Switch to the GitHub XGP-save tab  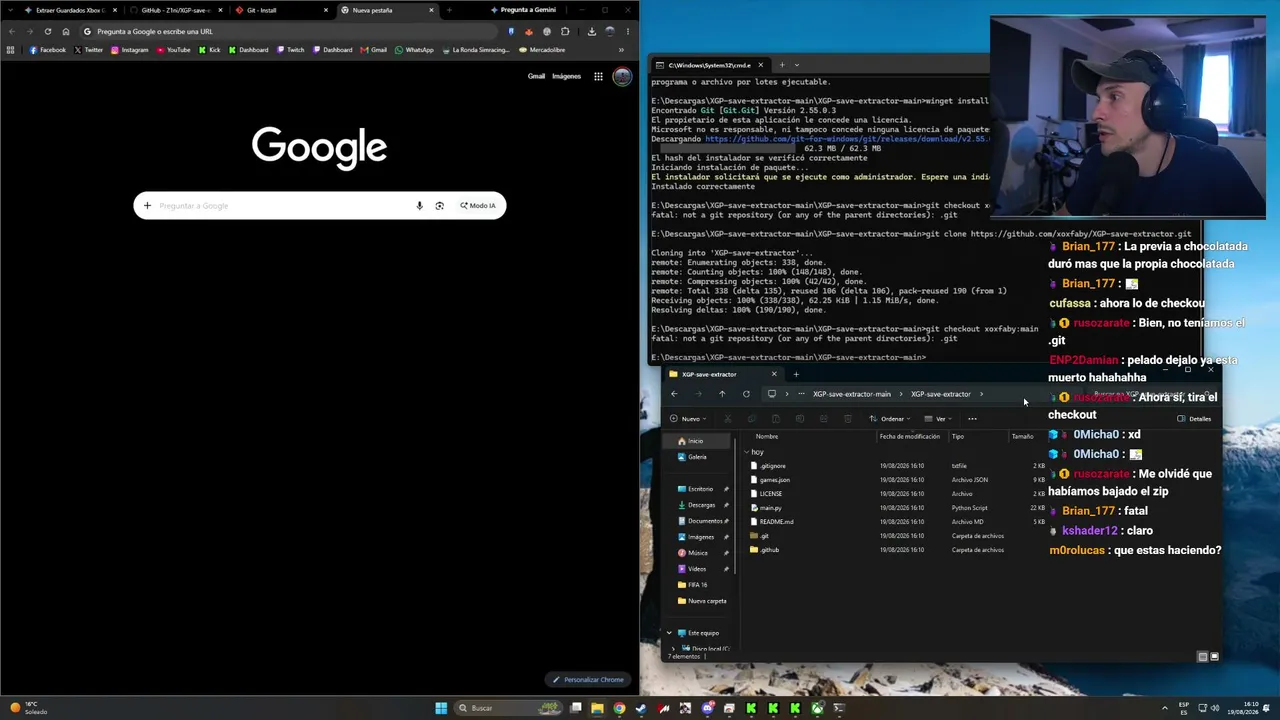coord(177,10)
